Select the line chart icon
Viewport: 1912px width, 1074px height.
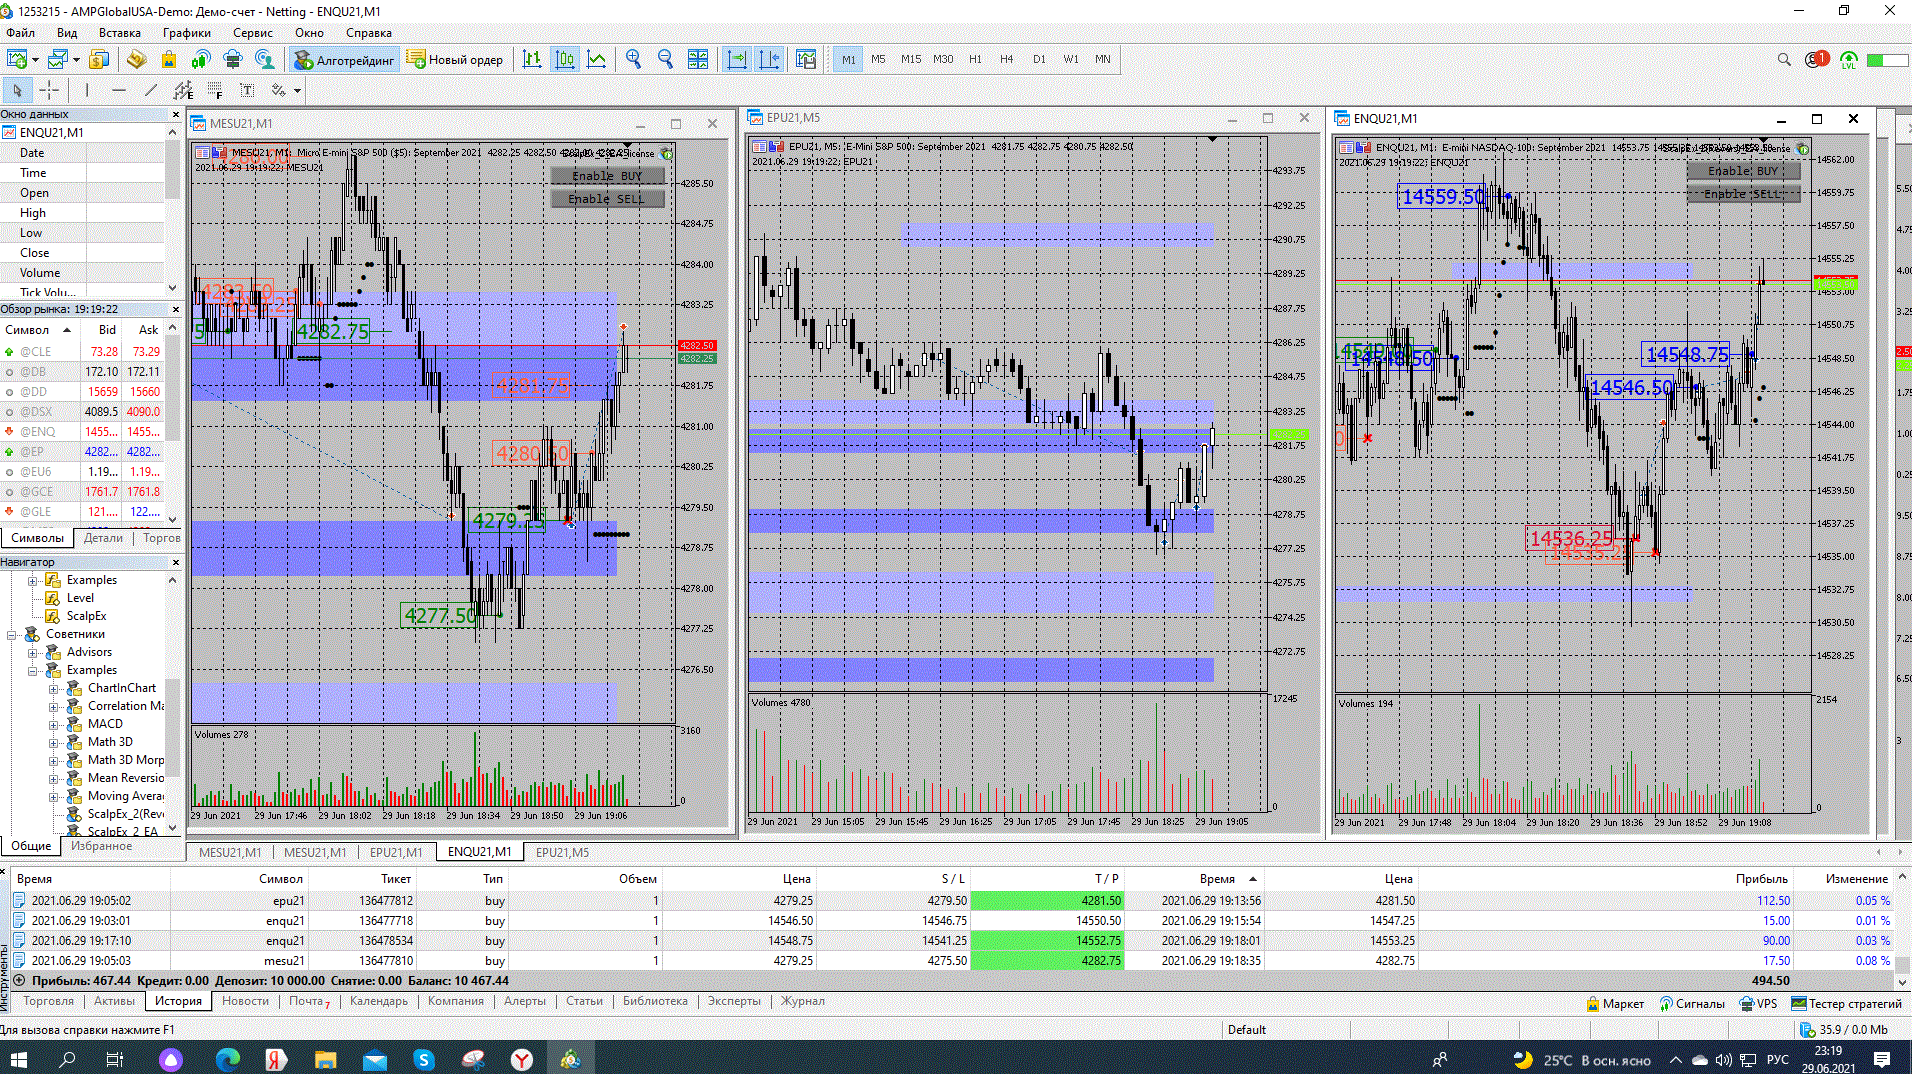click(x=597, y=60)
